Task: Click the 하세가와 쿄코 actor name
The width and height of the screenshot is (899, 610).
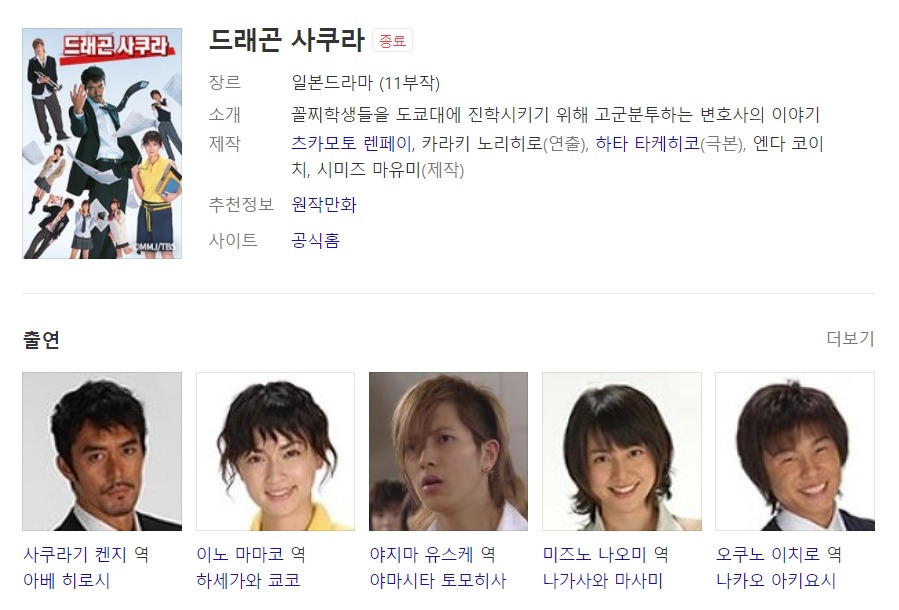Action: (x=248, y=581)
